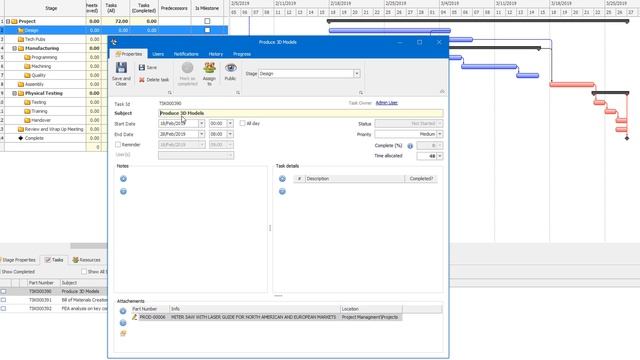The image size is (640, 360).
Task: Collapse the Manufacturing tree node
Action: coord(14,48)
